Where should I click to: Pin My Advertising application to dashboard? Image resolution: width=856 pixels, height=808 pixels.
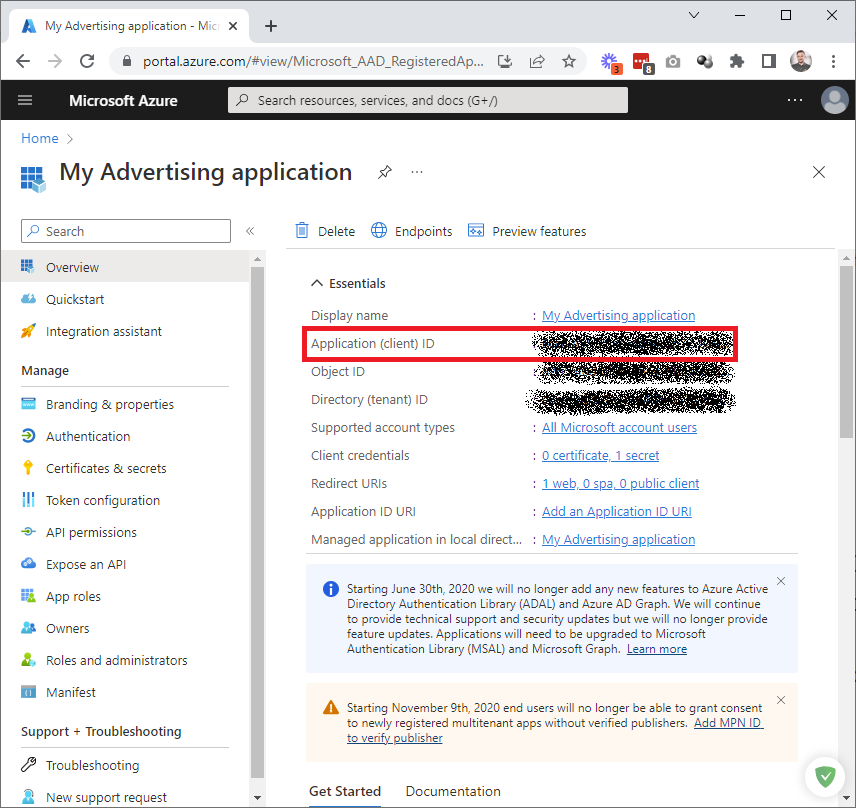tap(384, 172)
